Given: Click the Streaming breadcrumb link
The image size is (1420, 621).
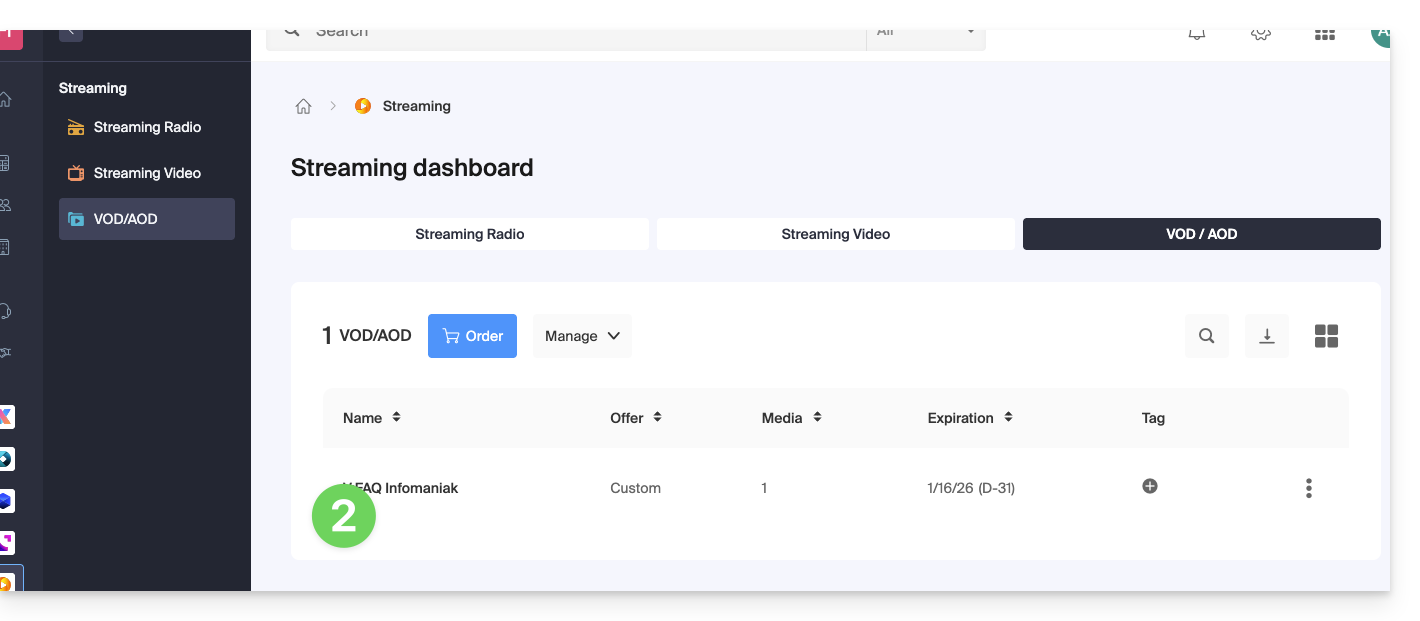Looking at the screenshot, I should pos(416,106).
